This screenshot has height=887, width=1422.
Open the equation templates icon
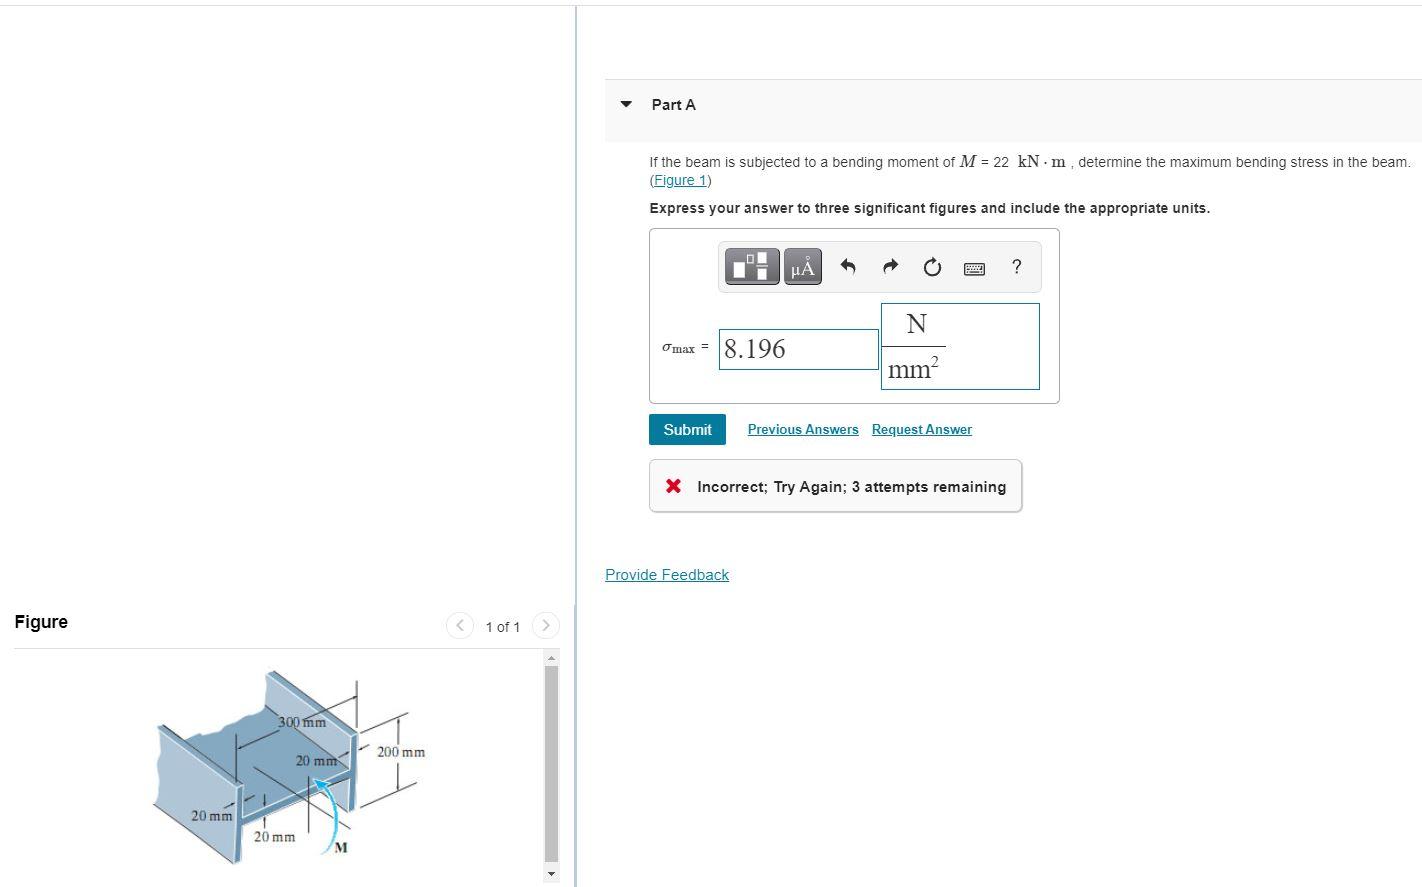pos(751,266)
